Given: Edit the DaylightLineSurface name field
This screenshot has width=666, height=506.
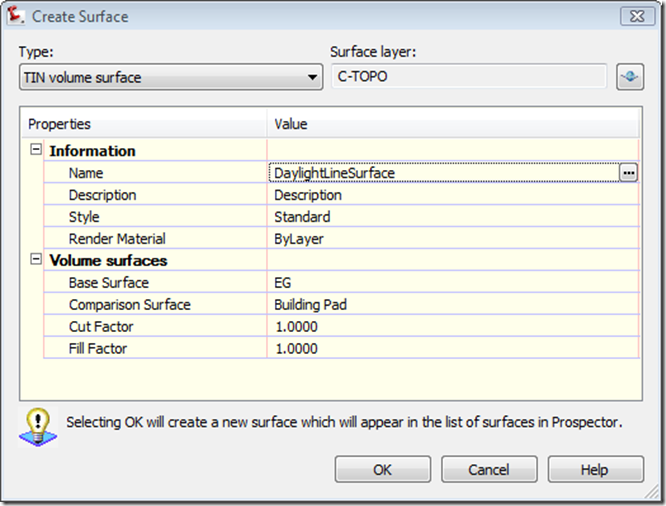Looking at the screenshot, I should 440,173.
